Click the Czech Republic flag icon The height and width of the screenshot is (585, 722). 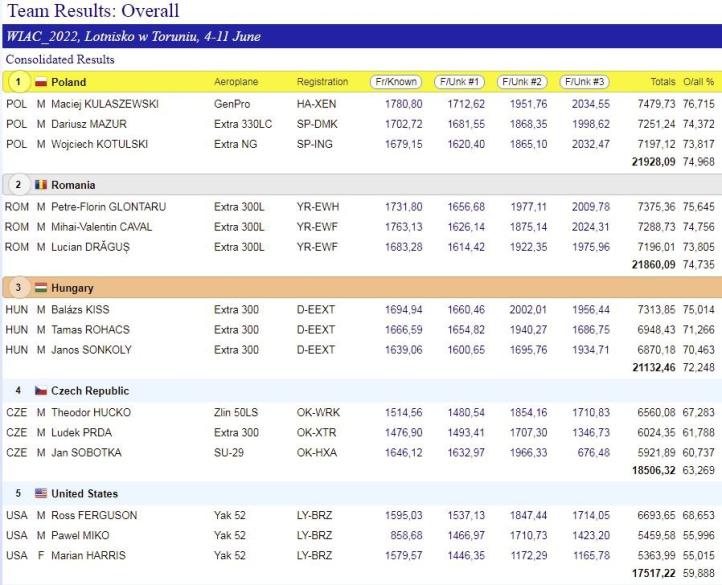pos(41,391)
